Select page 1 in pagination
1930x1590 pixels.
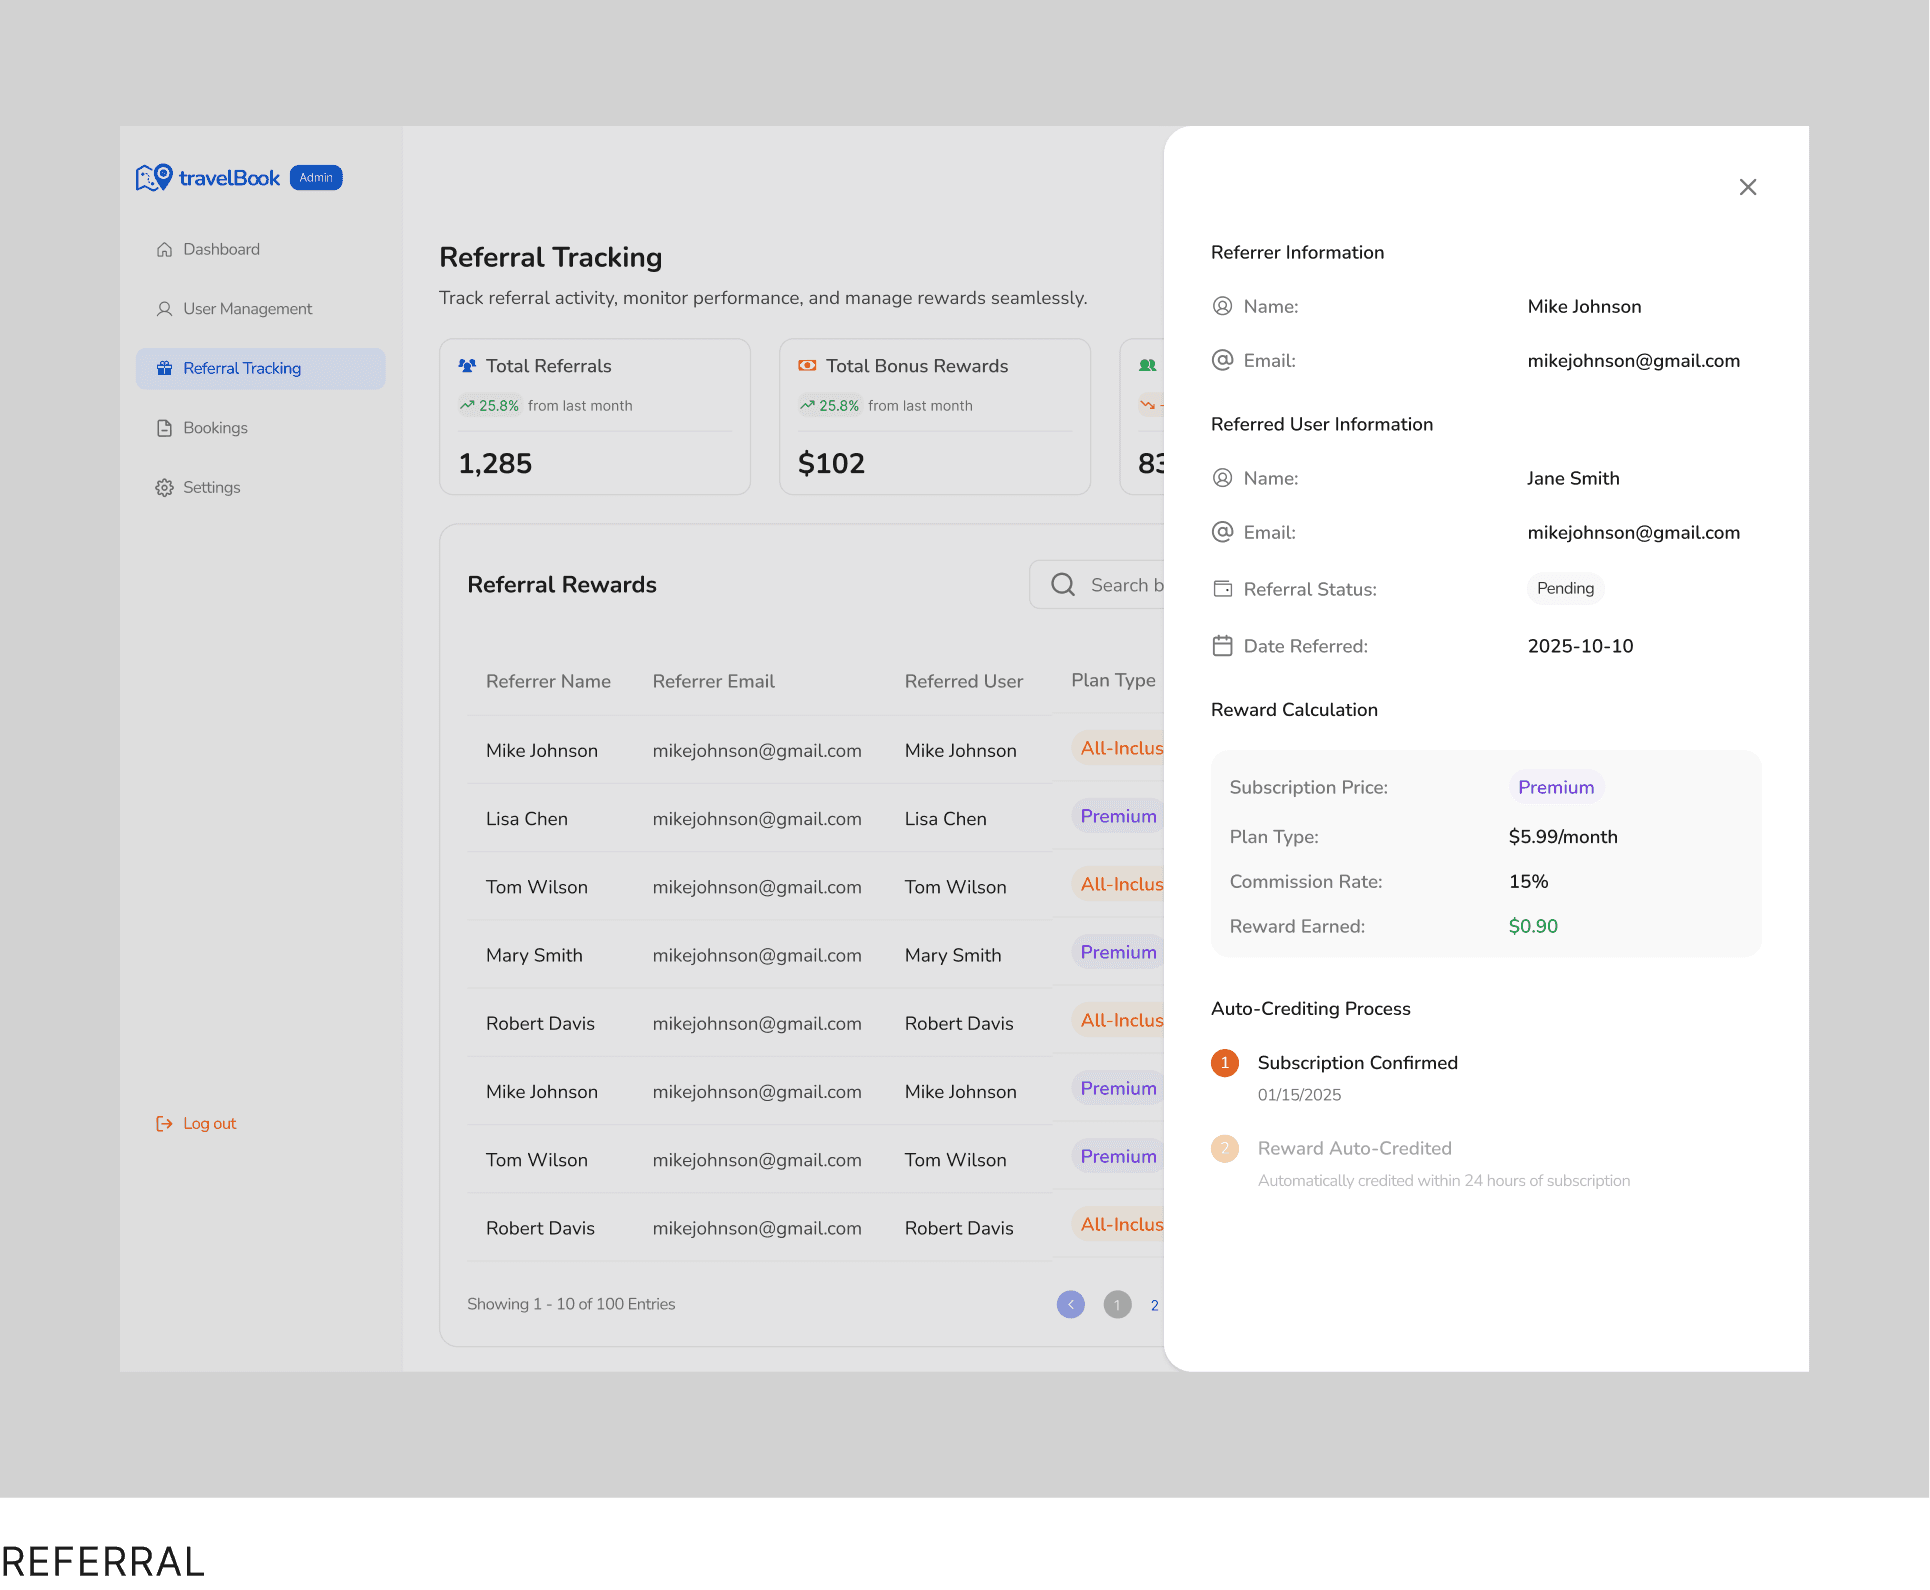1117,1304
